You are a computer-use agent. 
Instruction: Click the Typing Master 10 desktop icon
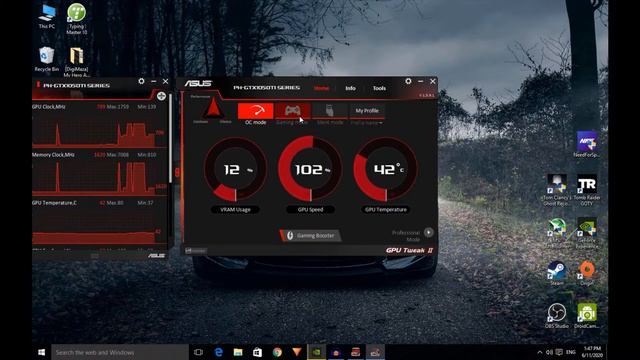point(76,19)
